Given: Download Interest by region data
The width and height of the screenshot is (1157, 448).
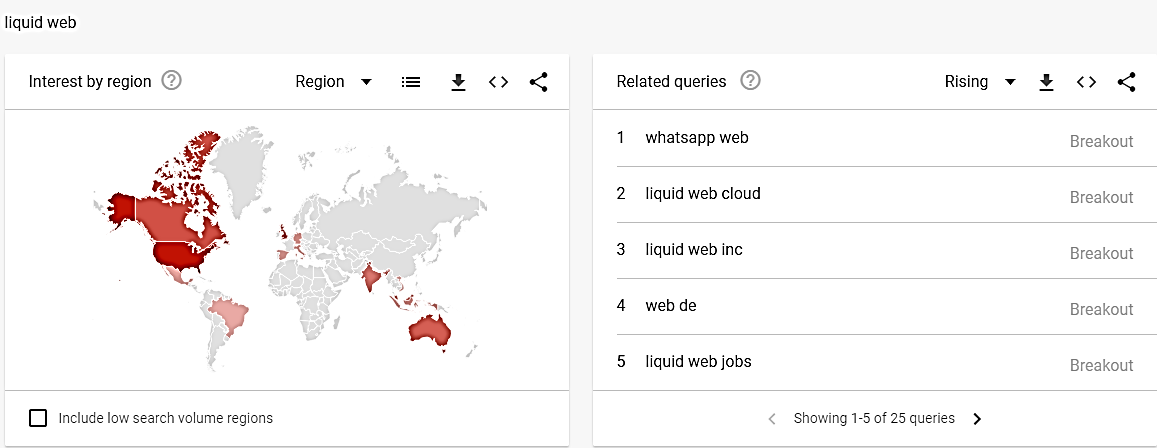Looking at the screenshot, I should pos(458,82).
